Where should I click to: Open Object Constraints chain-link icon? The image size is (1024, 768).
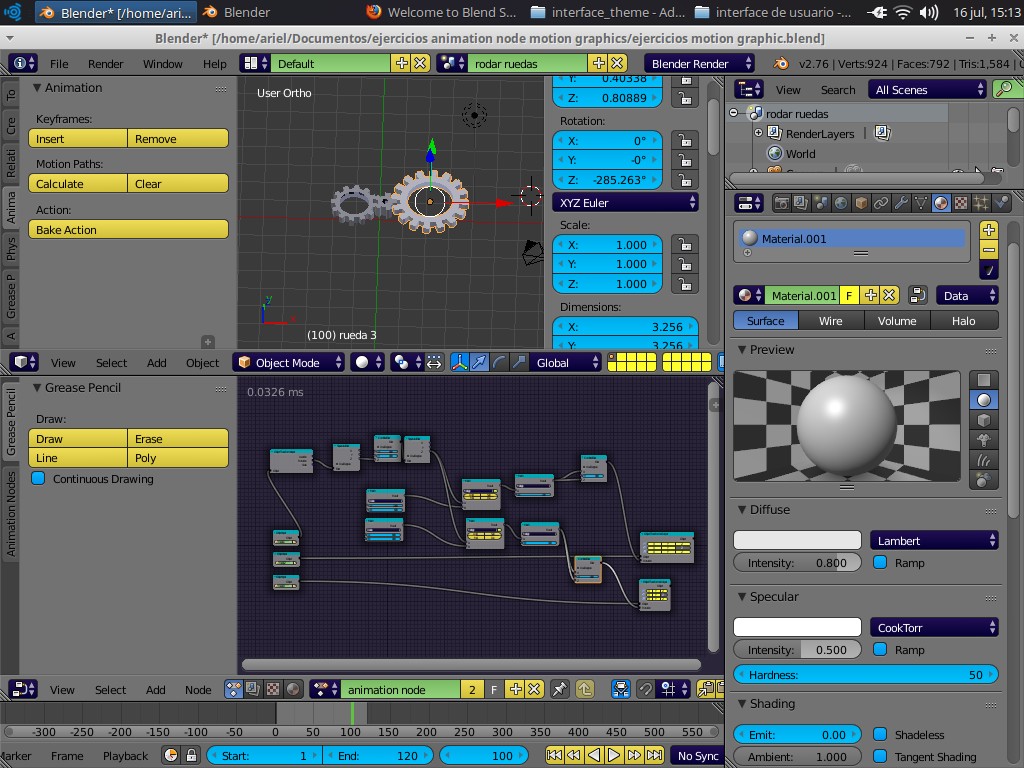click(x=881, y=202)
